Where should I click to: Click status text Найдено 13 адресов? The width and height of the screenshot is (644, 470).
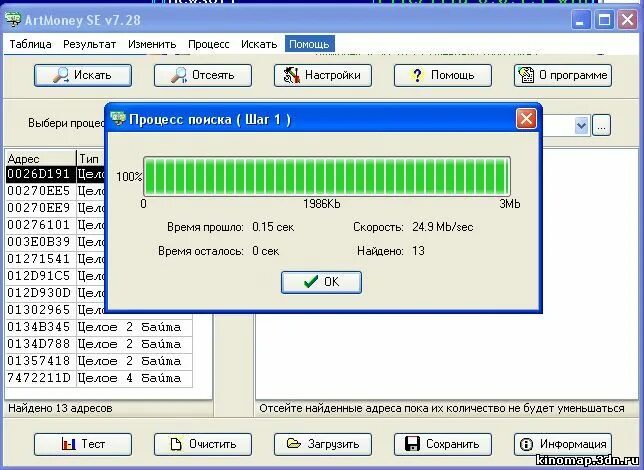coord(60,408)
